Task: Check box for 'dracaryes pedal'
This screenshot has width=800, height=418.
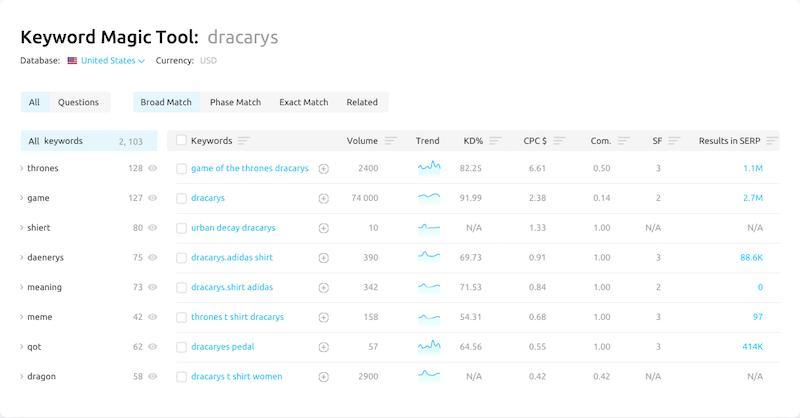Action: pos(181,347)
